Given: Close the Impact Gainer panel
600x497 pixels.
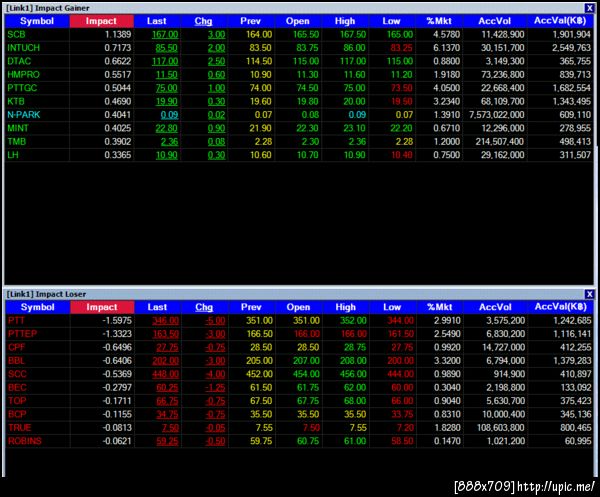Looking at the screenshot, I should click(x=589, y=8).
